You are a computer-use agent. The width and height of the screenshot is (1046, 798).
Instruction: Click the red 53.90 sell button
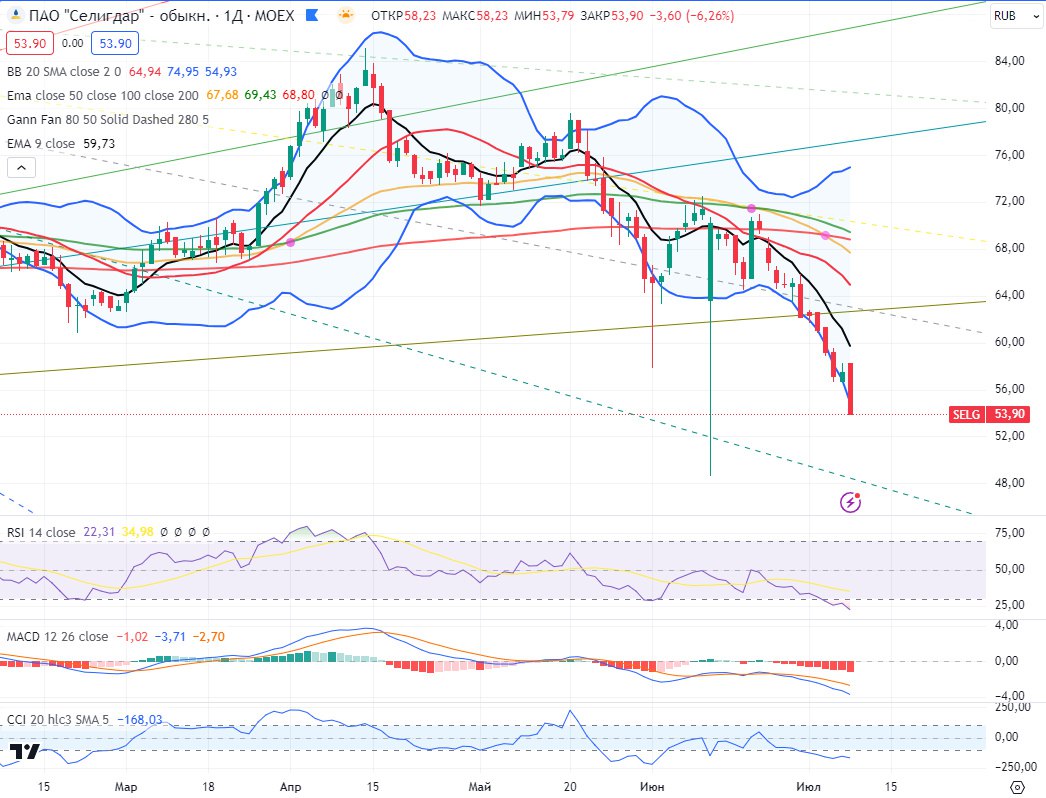coord(30,43)
